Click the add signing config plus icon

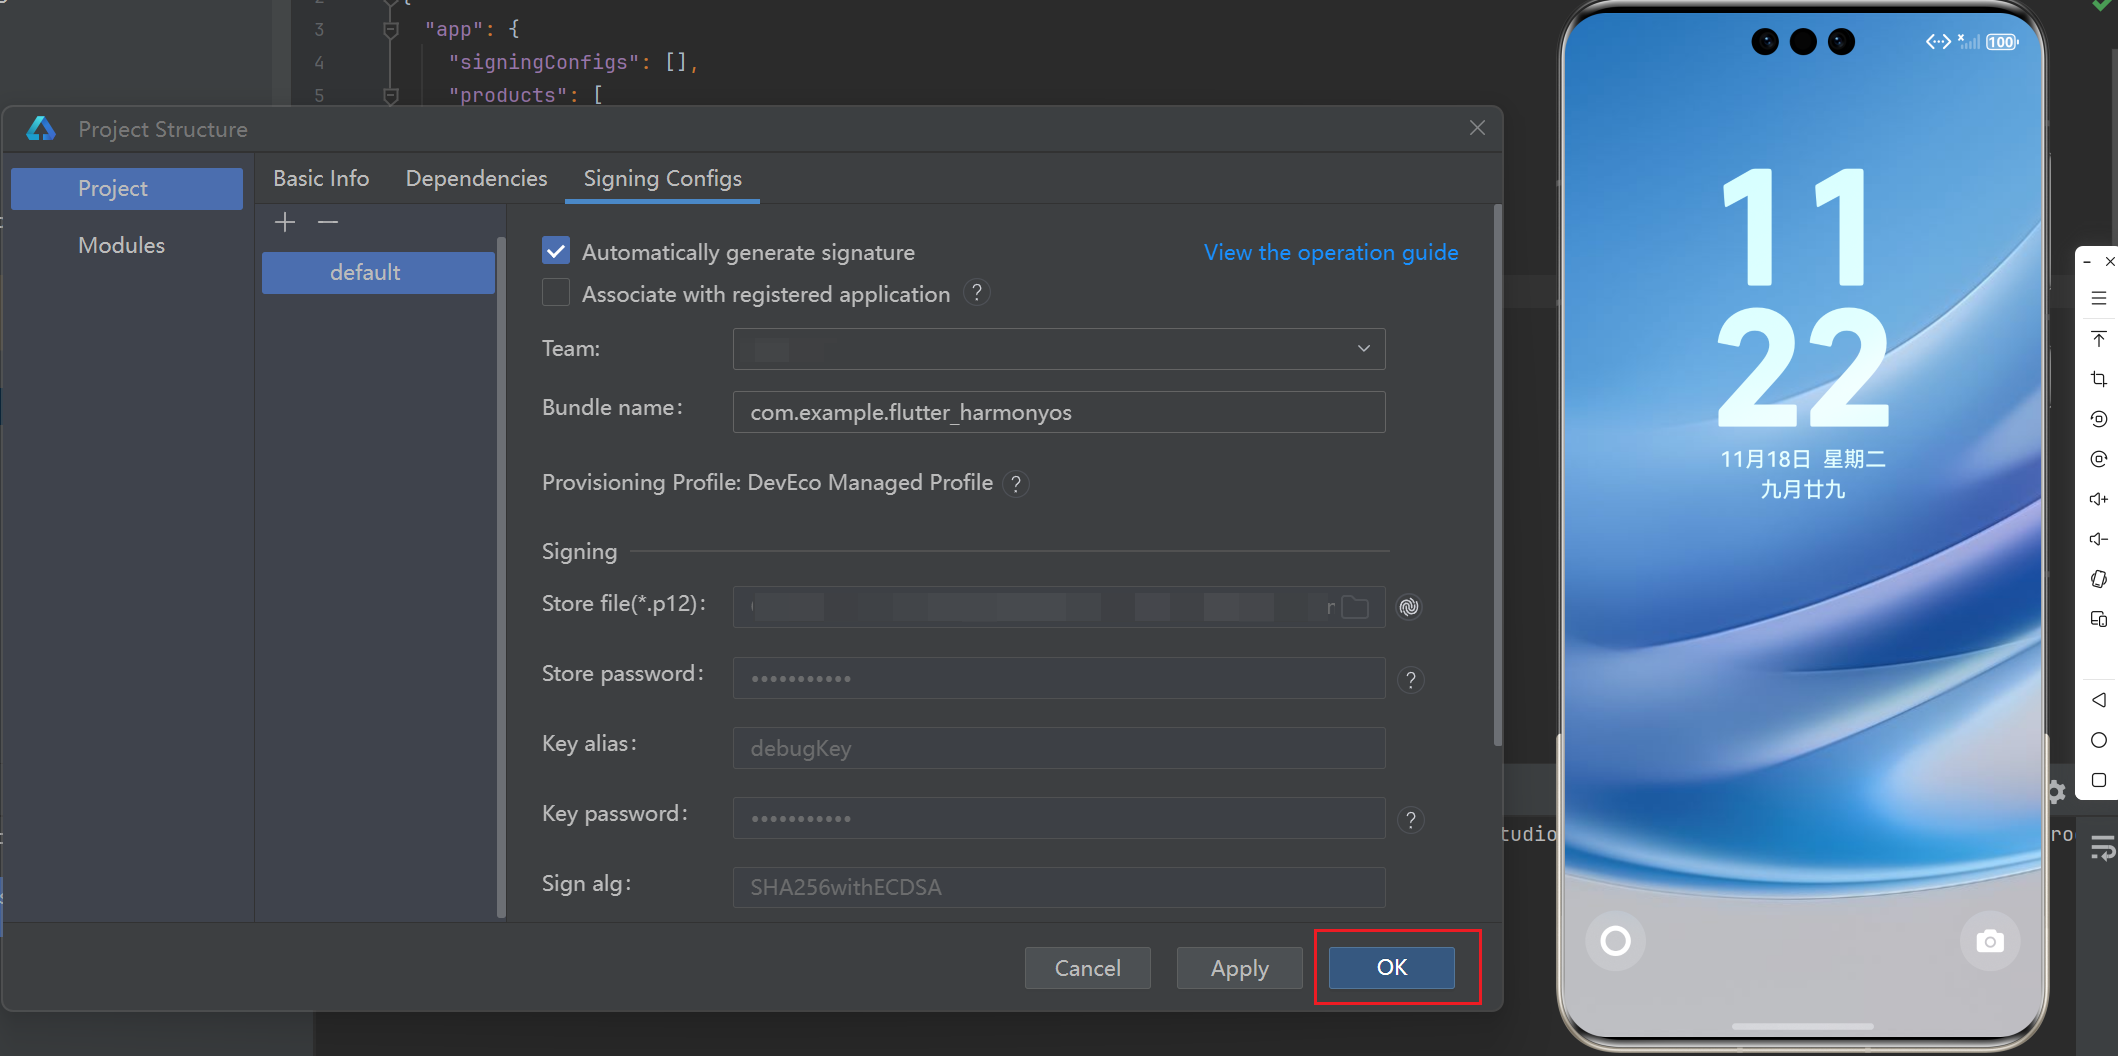[x=285, y=222]
